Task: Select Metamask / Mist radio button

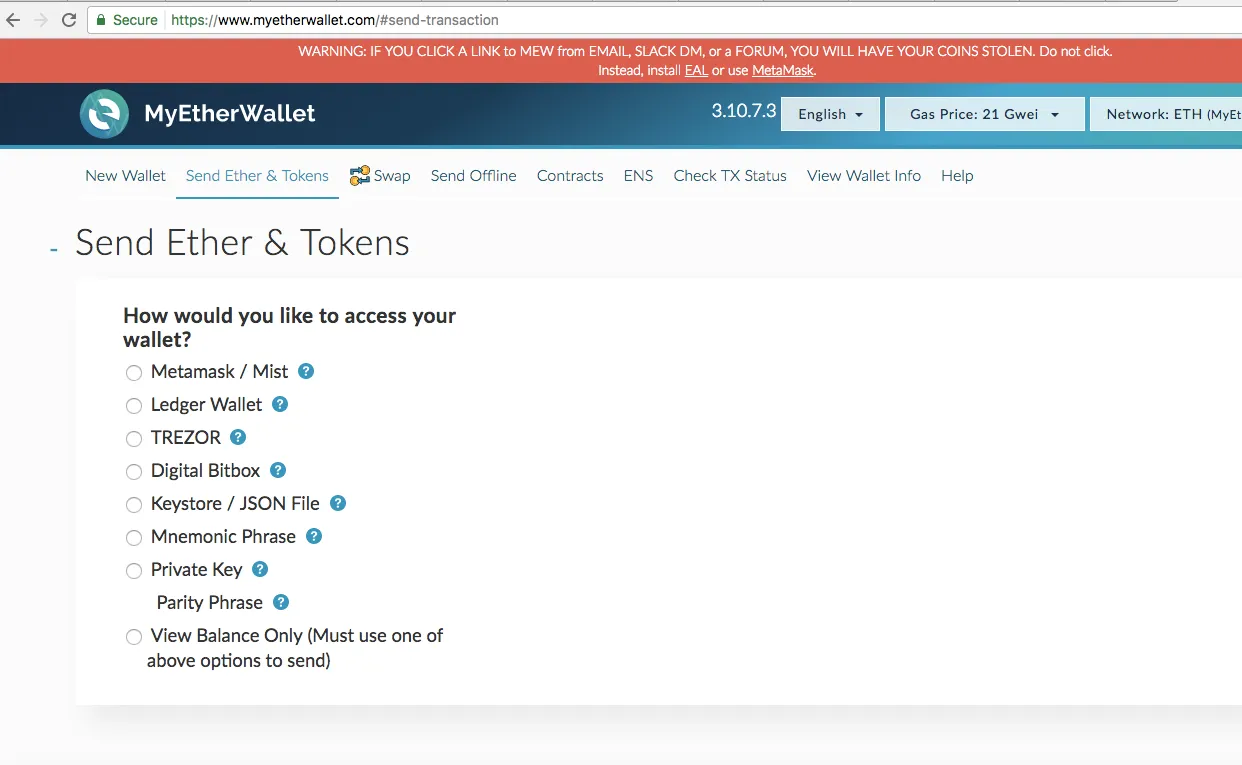Action: tap(134, 373)
